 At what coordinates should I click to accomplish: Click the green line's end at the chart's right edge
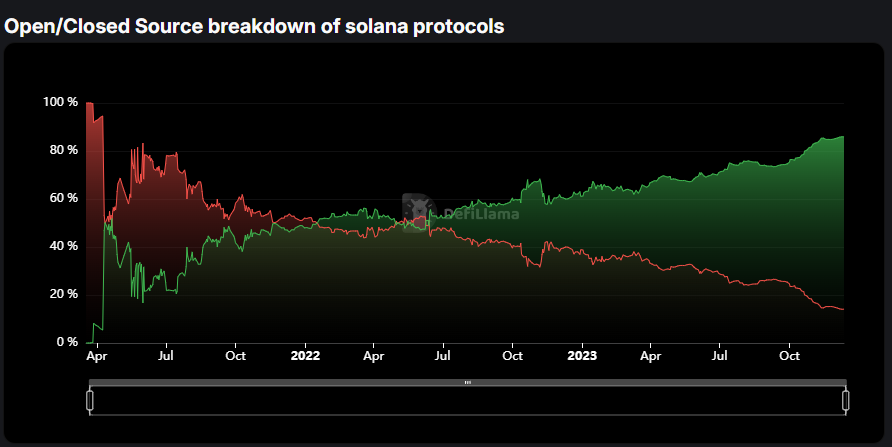pyautogui.click(x=843, y=137)
